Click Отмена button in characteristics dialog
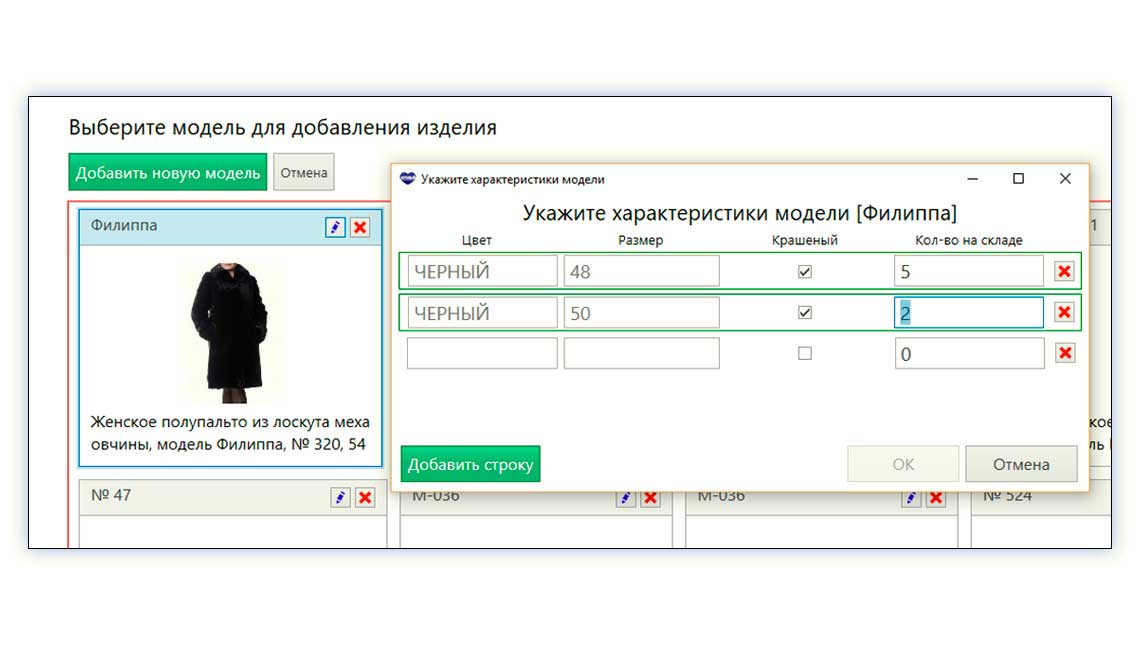 [x=1021, y=464]
